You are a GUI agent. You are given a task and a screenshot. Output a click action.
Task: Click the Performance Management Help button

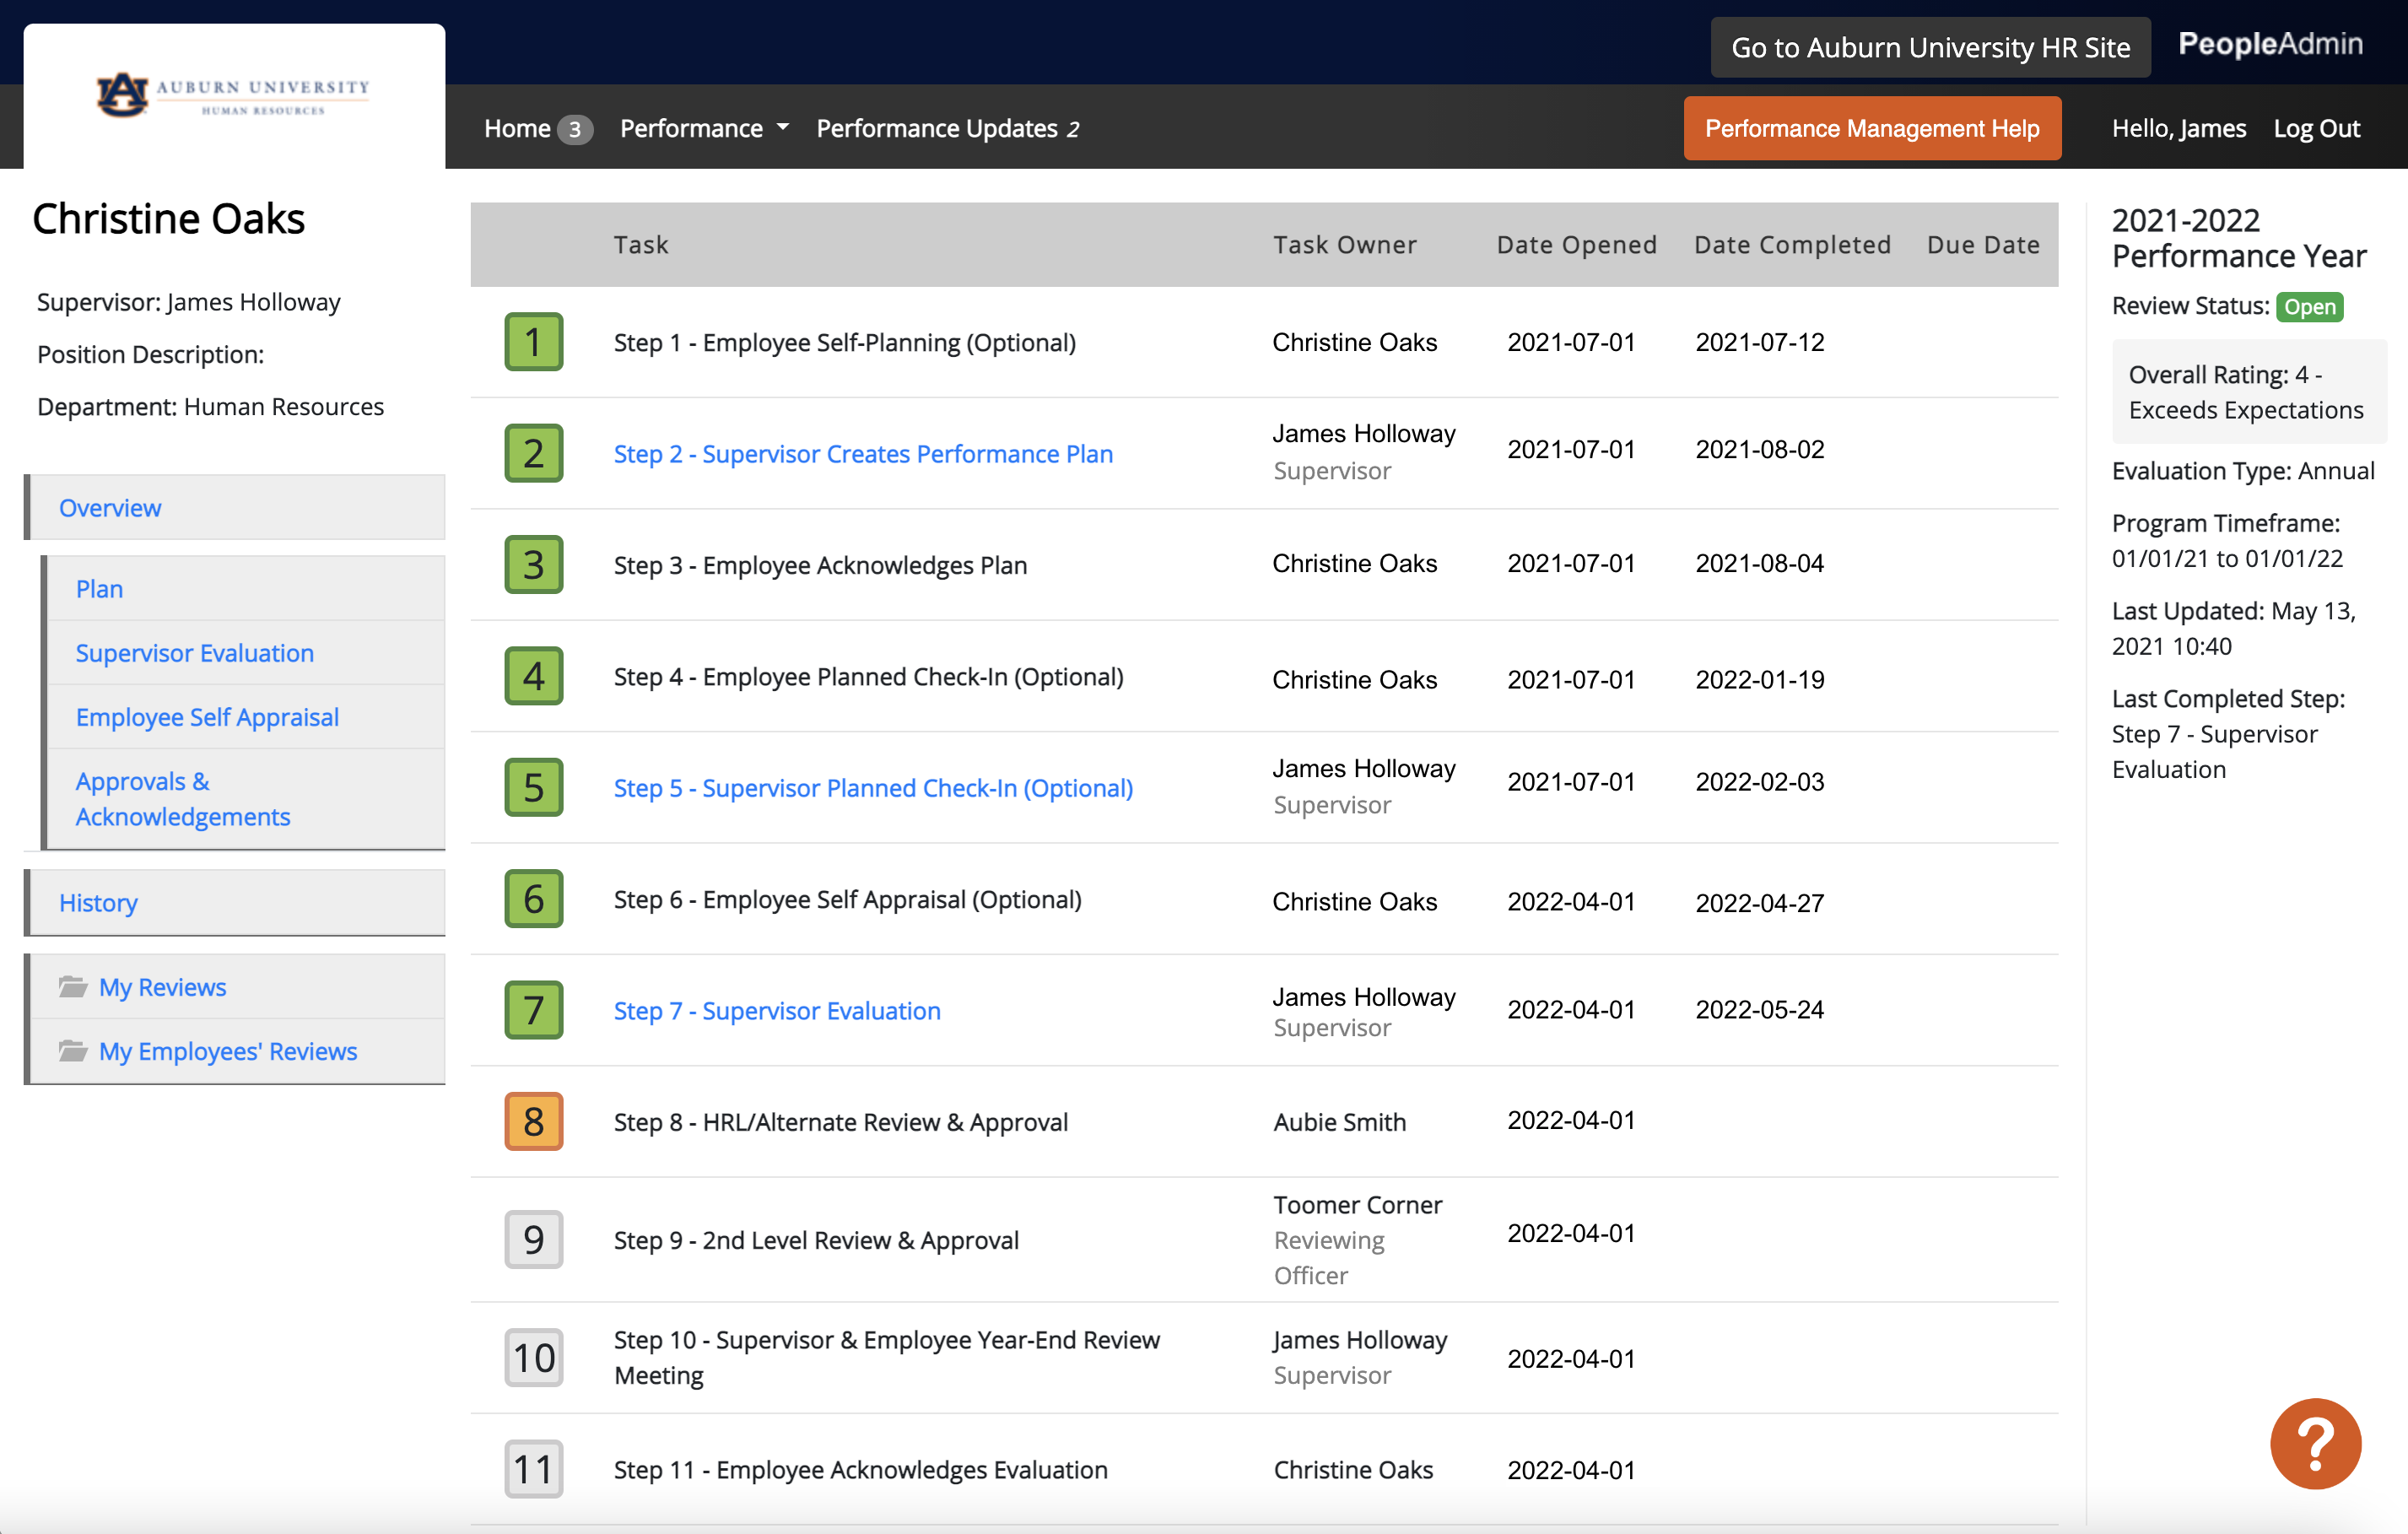click(1871, 128)
